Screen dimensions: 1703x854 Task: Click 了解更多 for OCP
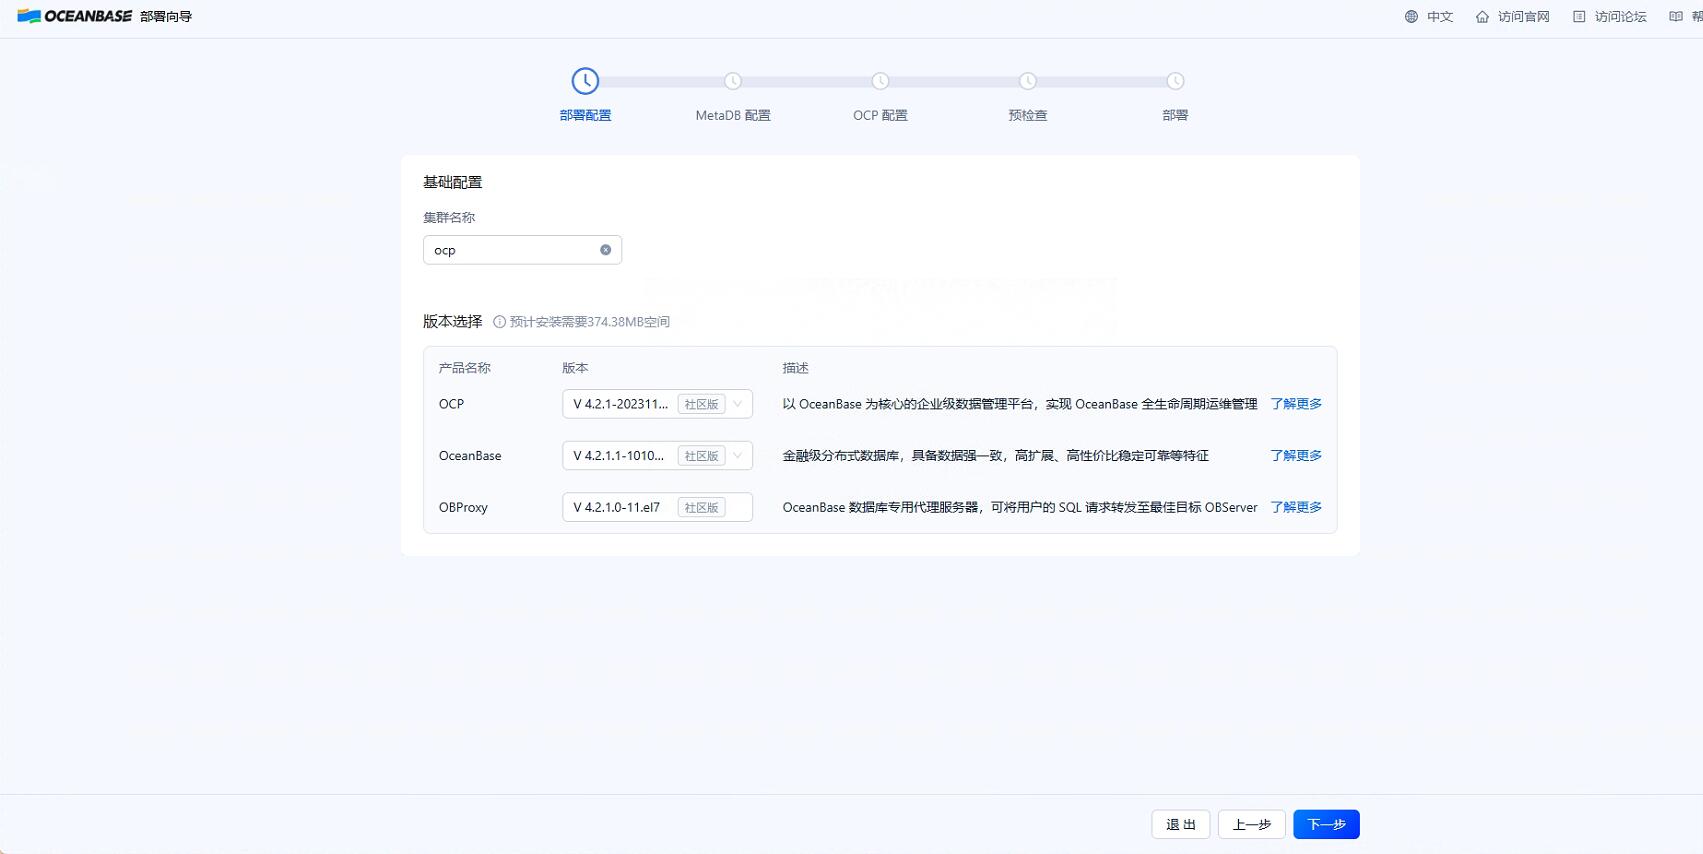1296,404
